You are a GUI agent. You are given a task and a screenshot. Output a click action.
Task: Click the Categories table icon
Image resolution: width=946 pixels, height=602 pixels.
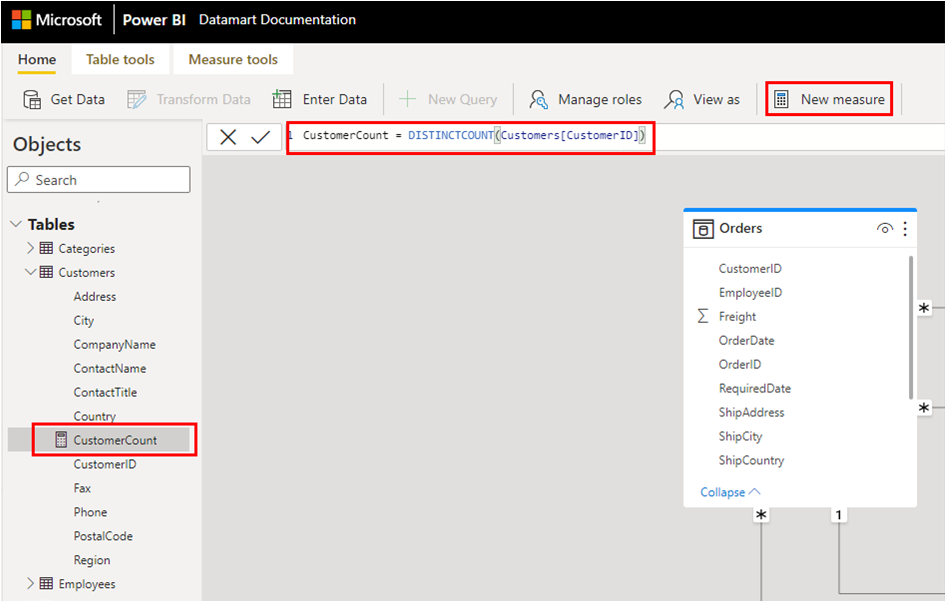coord(46,248)
